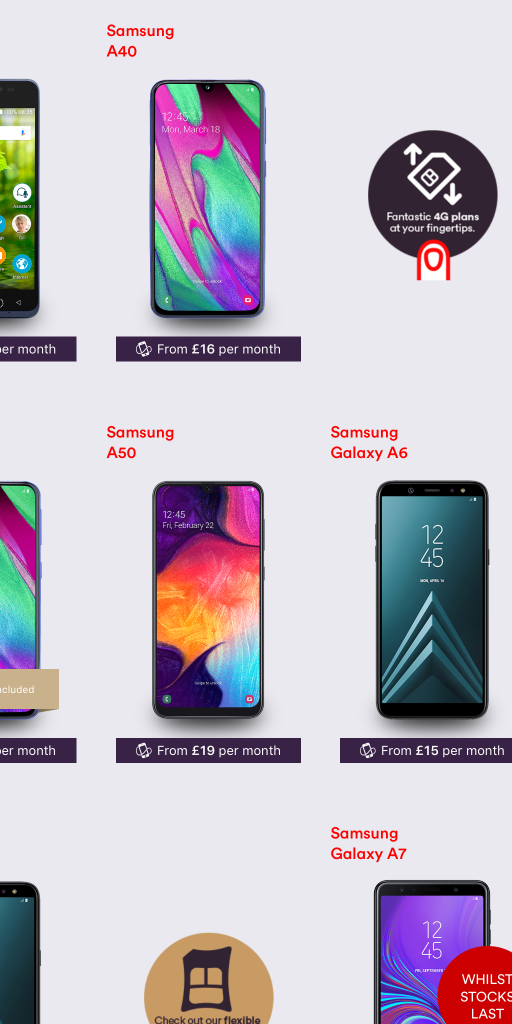This screenshot has width=512, height=1024.
Task: Tap the red fingertip pointer icon
Action: tap(434, 261)
